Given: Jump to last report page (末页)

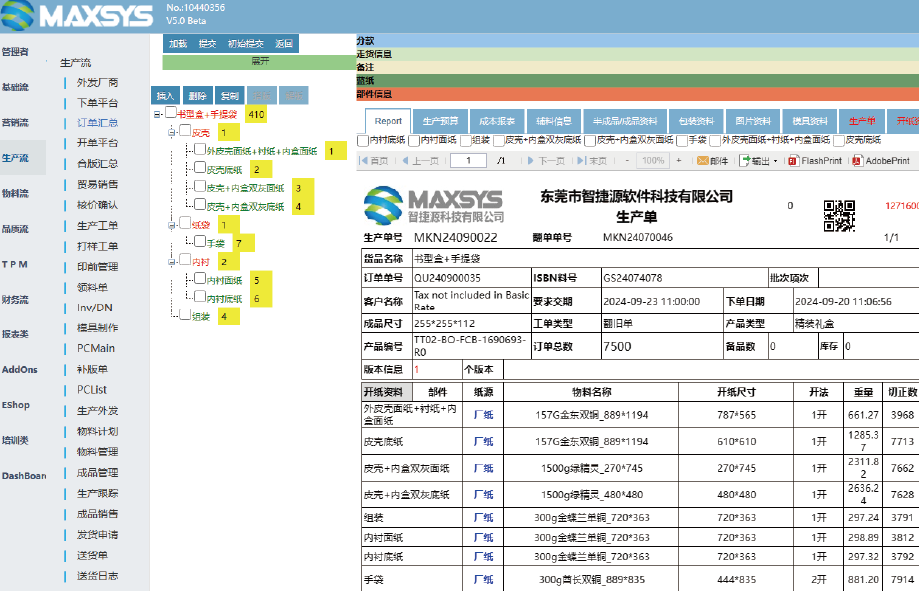Looking at the screenshot, I should coord(592,161).
